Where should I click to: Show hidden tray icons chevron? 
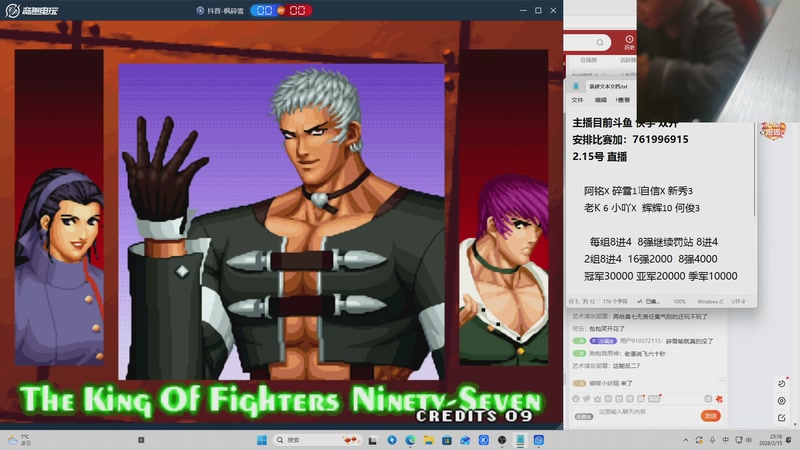click(x=686, y=440)
